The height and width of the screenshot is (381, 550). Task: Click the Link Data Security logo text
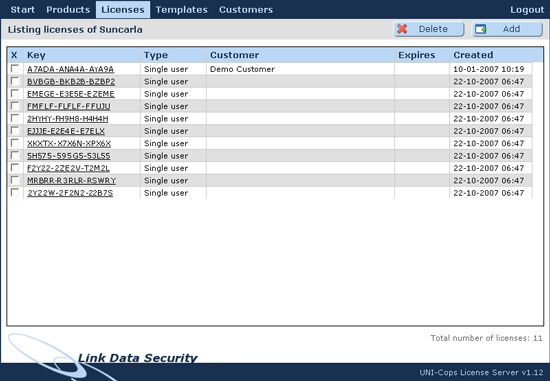click(x=138, y=358)
